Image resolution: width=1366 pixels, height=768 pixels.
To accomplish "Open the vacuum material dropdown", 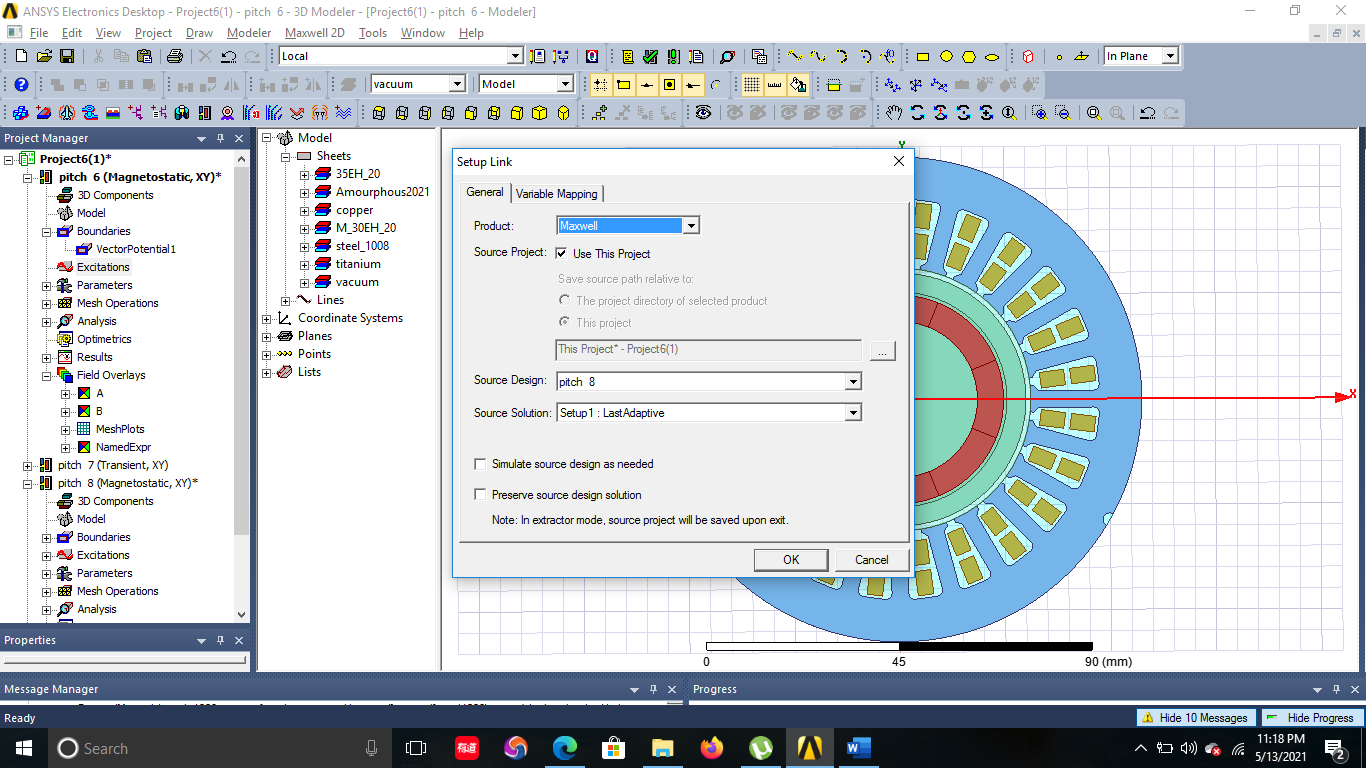I will coord(457,84).
